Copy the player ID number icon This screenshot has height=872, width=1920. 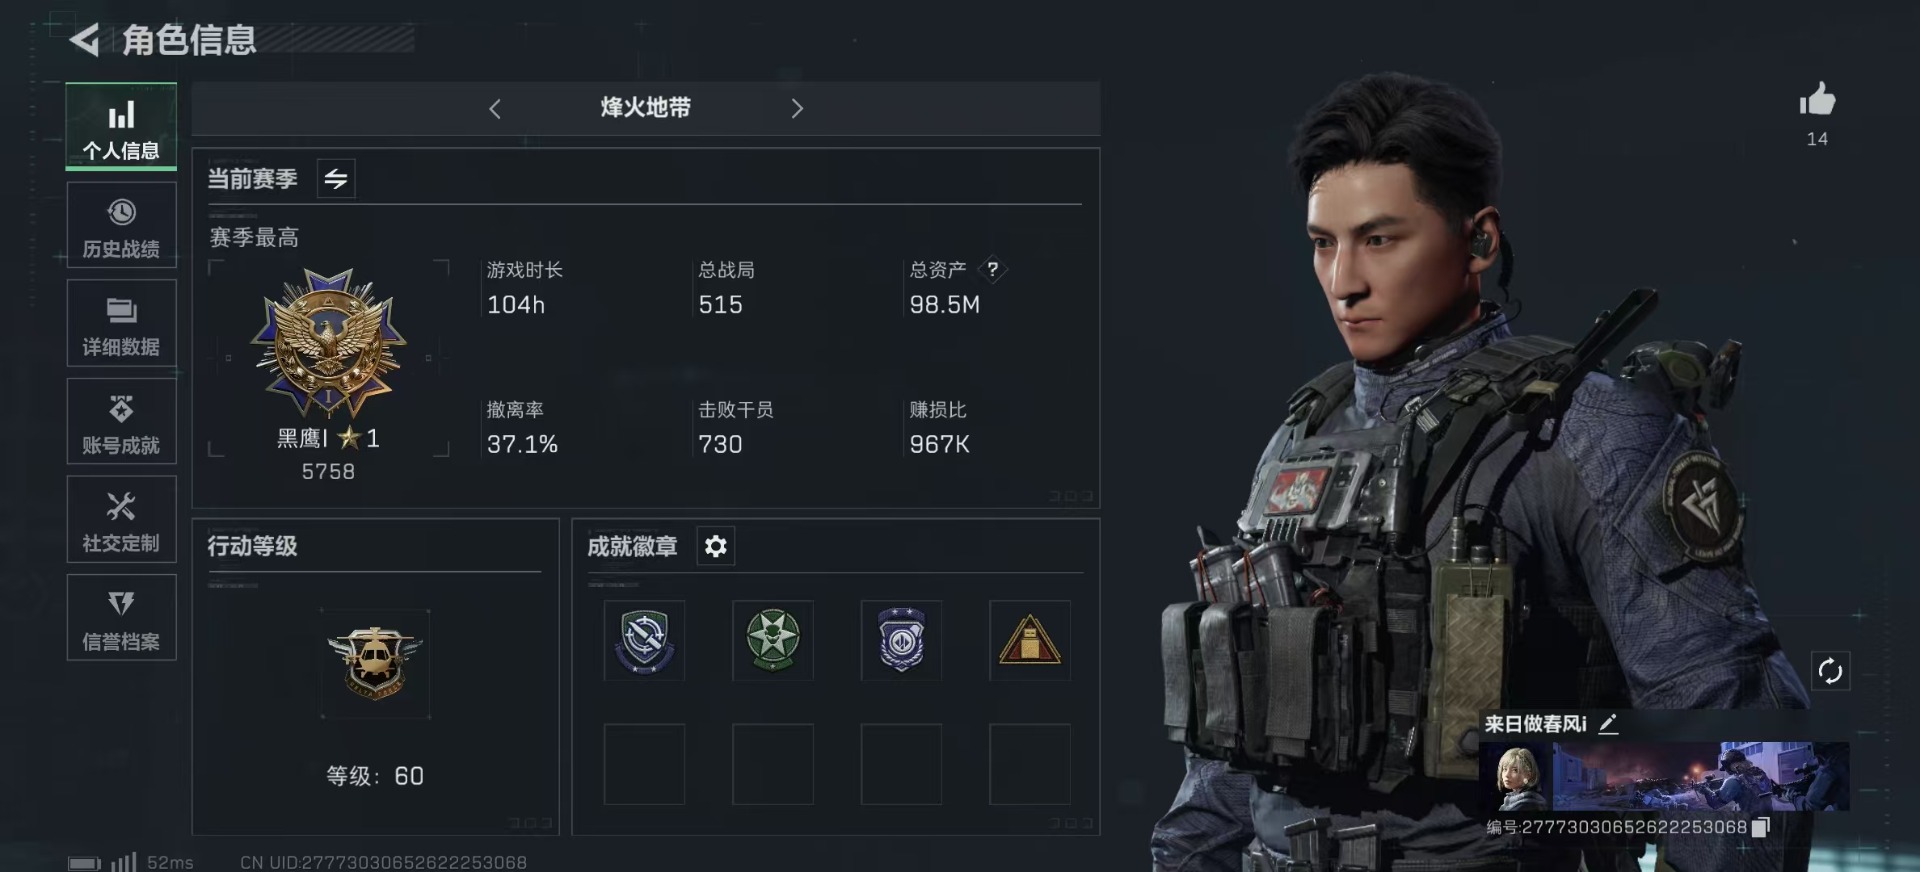click(x=1761, y=827)
